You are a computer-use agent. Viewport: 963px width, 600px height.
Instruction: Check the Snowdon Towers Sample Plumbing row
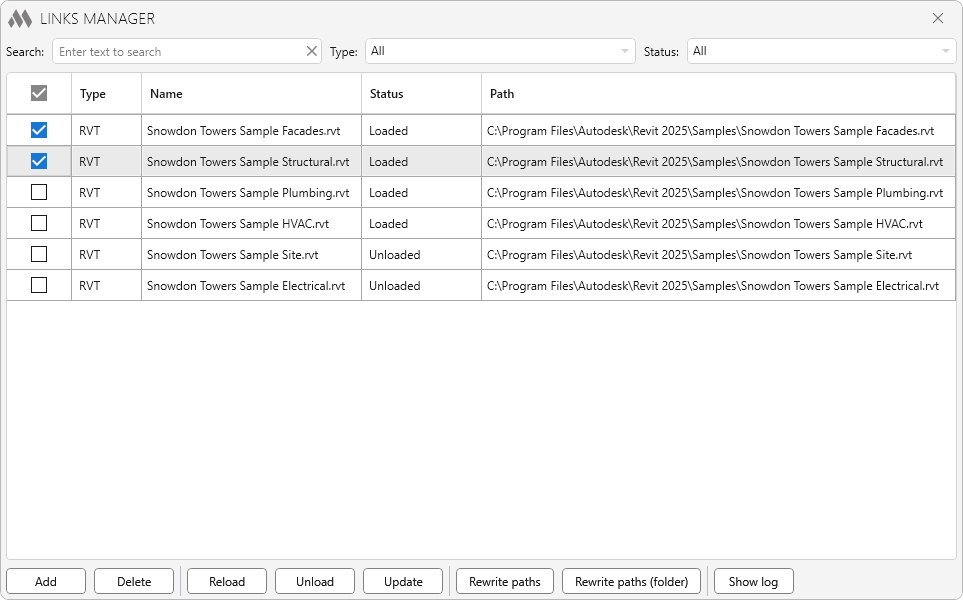39,192
